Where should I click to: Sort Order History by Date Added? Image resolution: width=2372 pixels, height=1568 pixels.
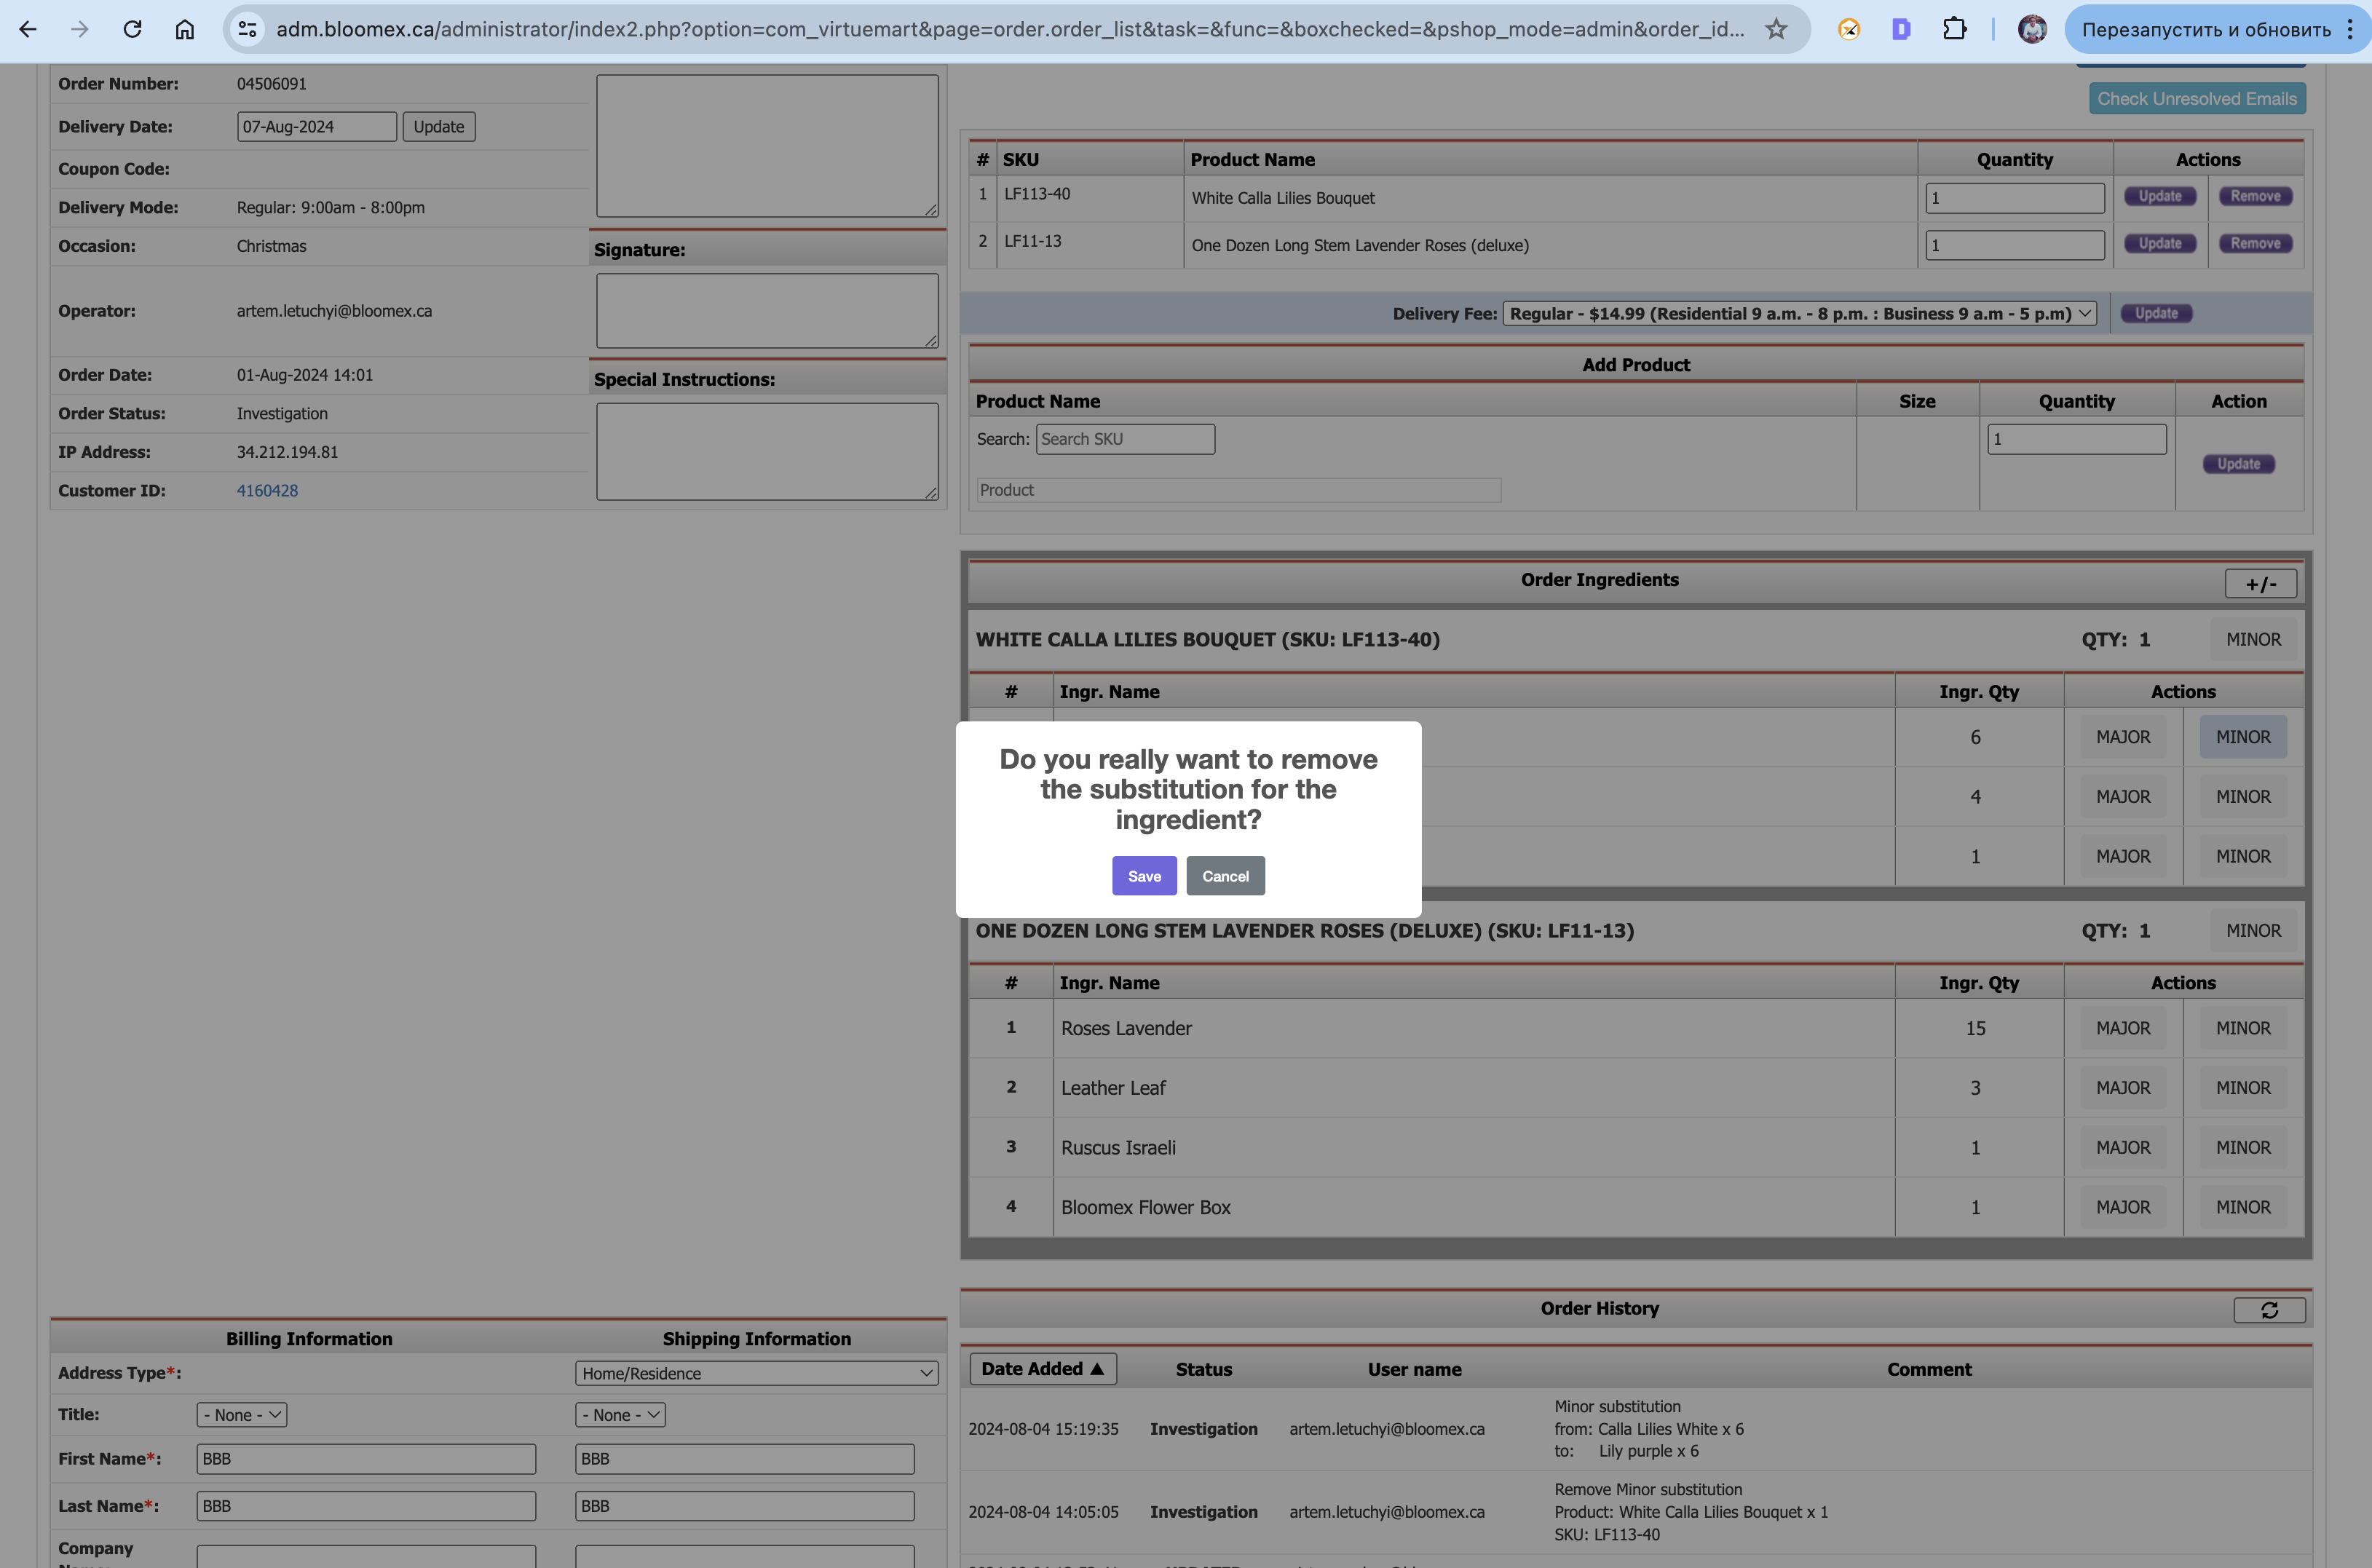pyautogui.click(x=1043, y=1369)
